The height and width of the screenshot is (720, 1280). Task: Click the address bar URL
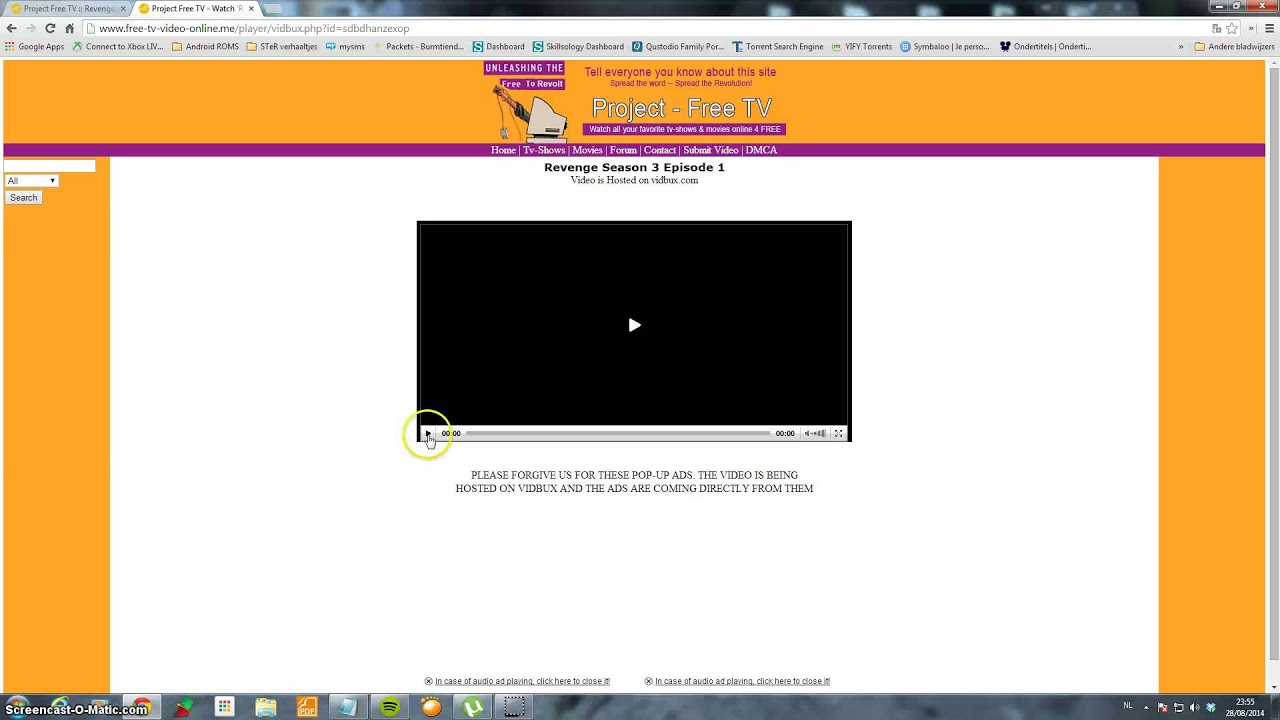[x=254, y=28]
